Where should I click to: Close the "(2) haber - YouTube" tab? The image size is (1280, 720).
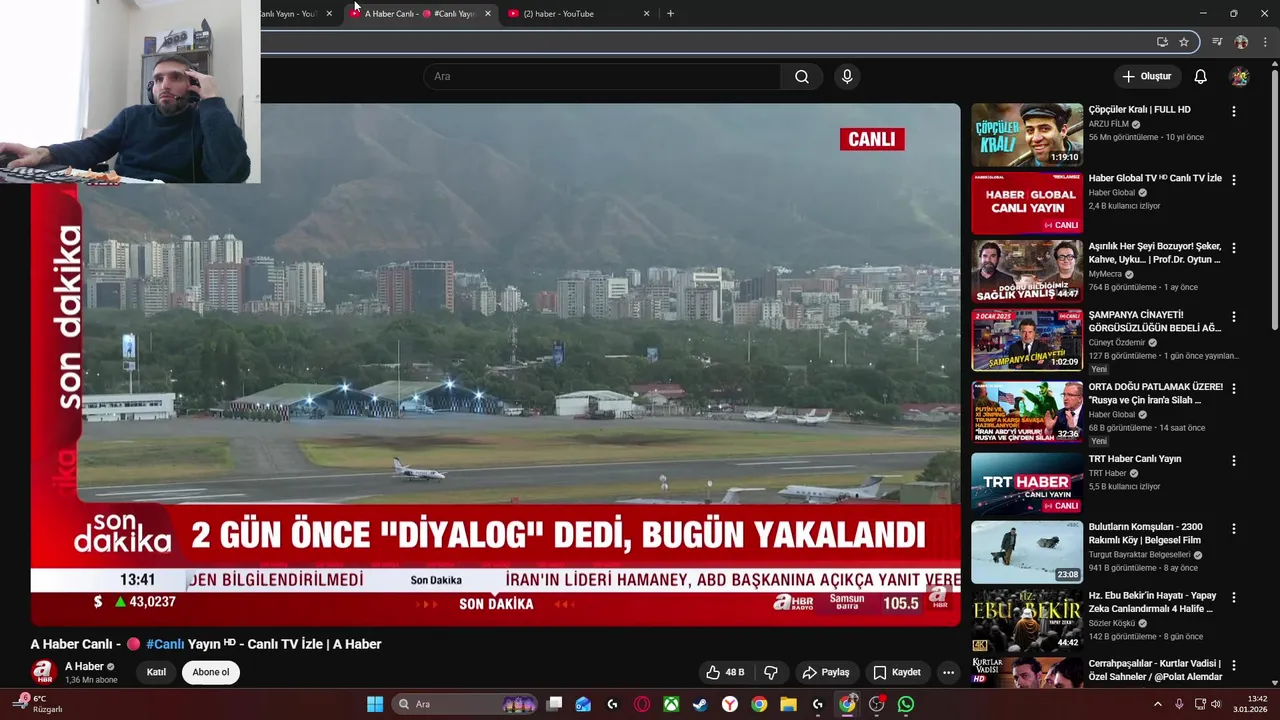click(646, 14)
